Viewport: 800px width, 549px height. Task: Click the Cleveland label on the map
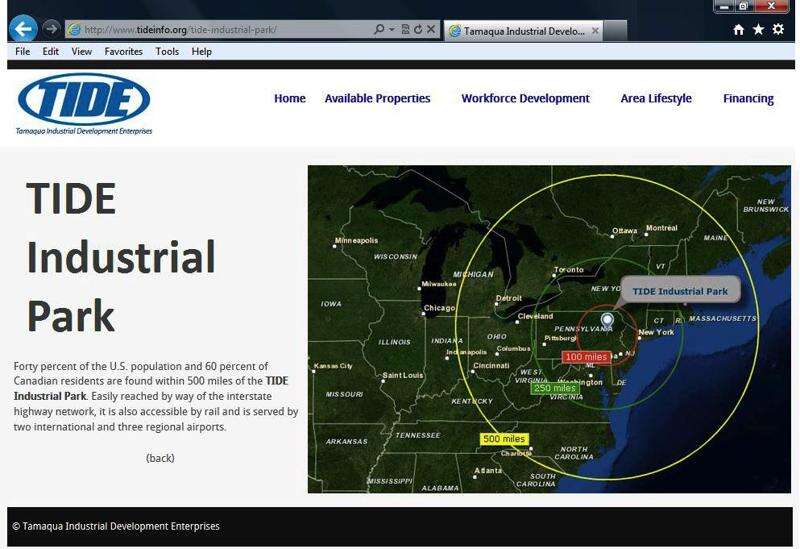[x=535, y=316]
